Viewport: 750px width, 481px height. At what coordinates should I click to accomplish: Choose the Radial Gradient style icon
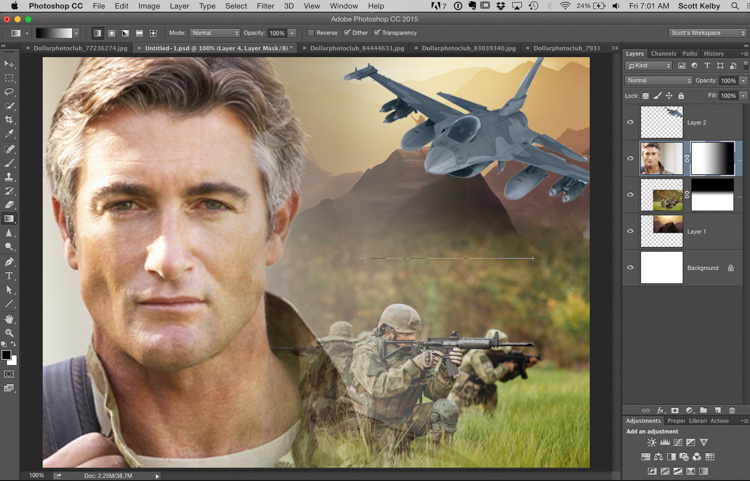pos(112,33)
